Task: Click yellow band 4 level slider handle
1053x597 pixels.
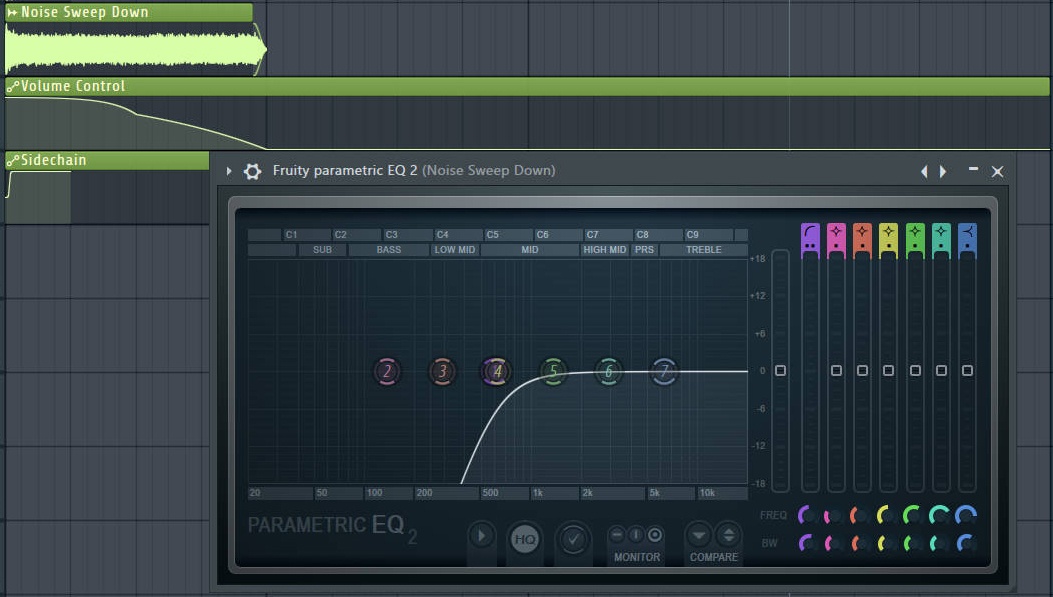Action: pyautogui.click(x=888, y=371)
